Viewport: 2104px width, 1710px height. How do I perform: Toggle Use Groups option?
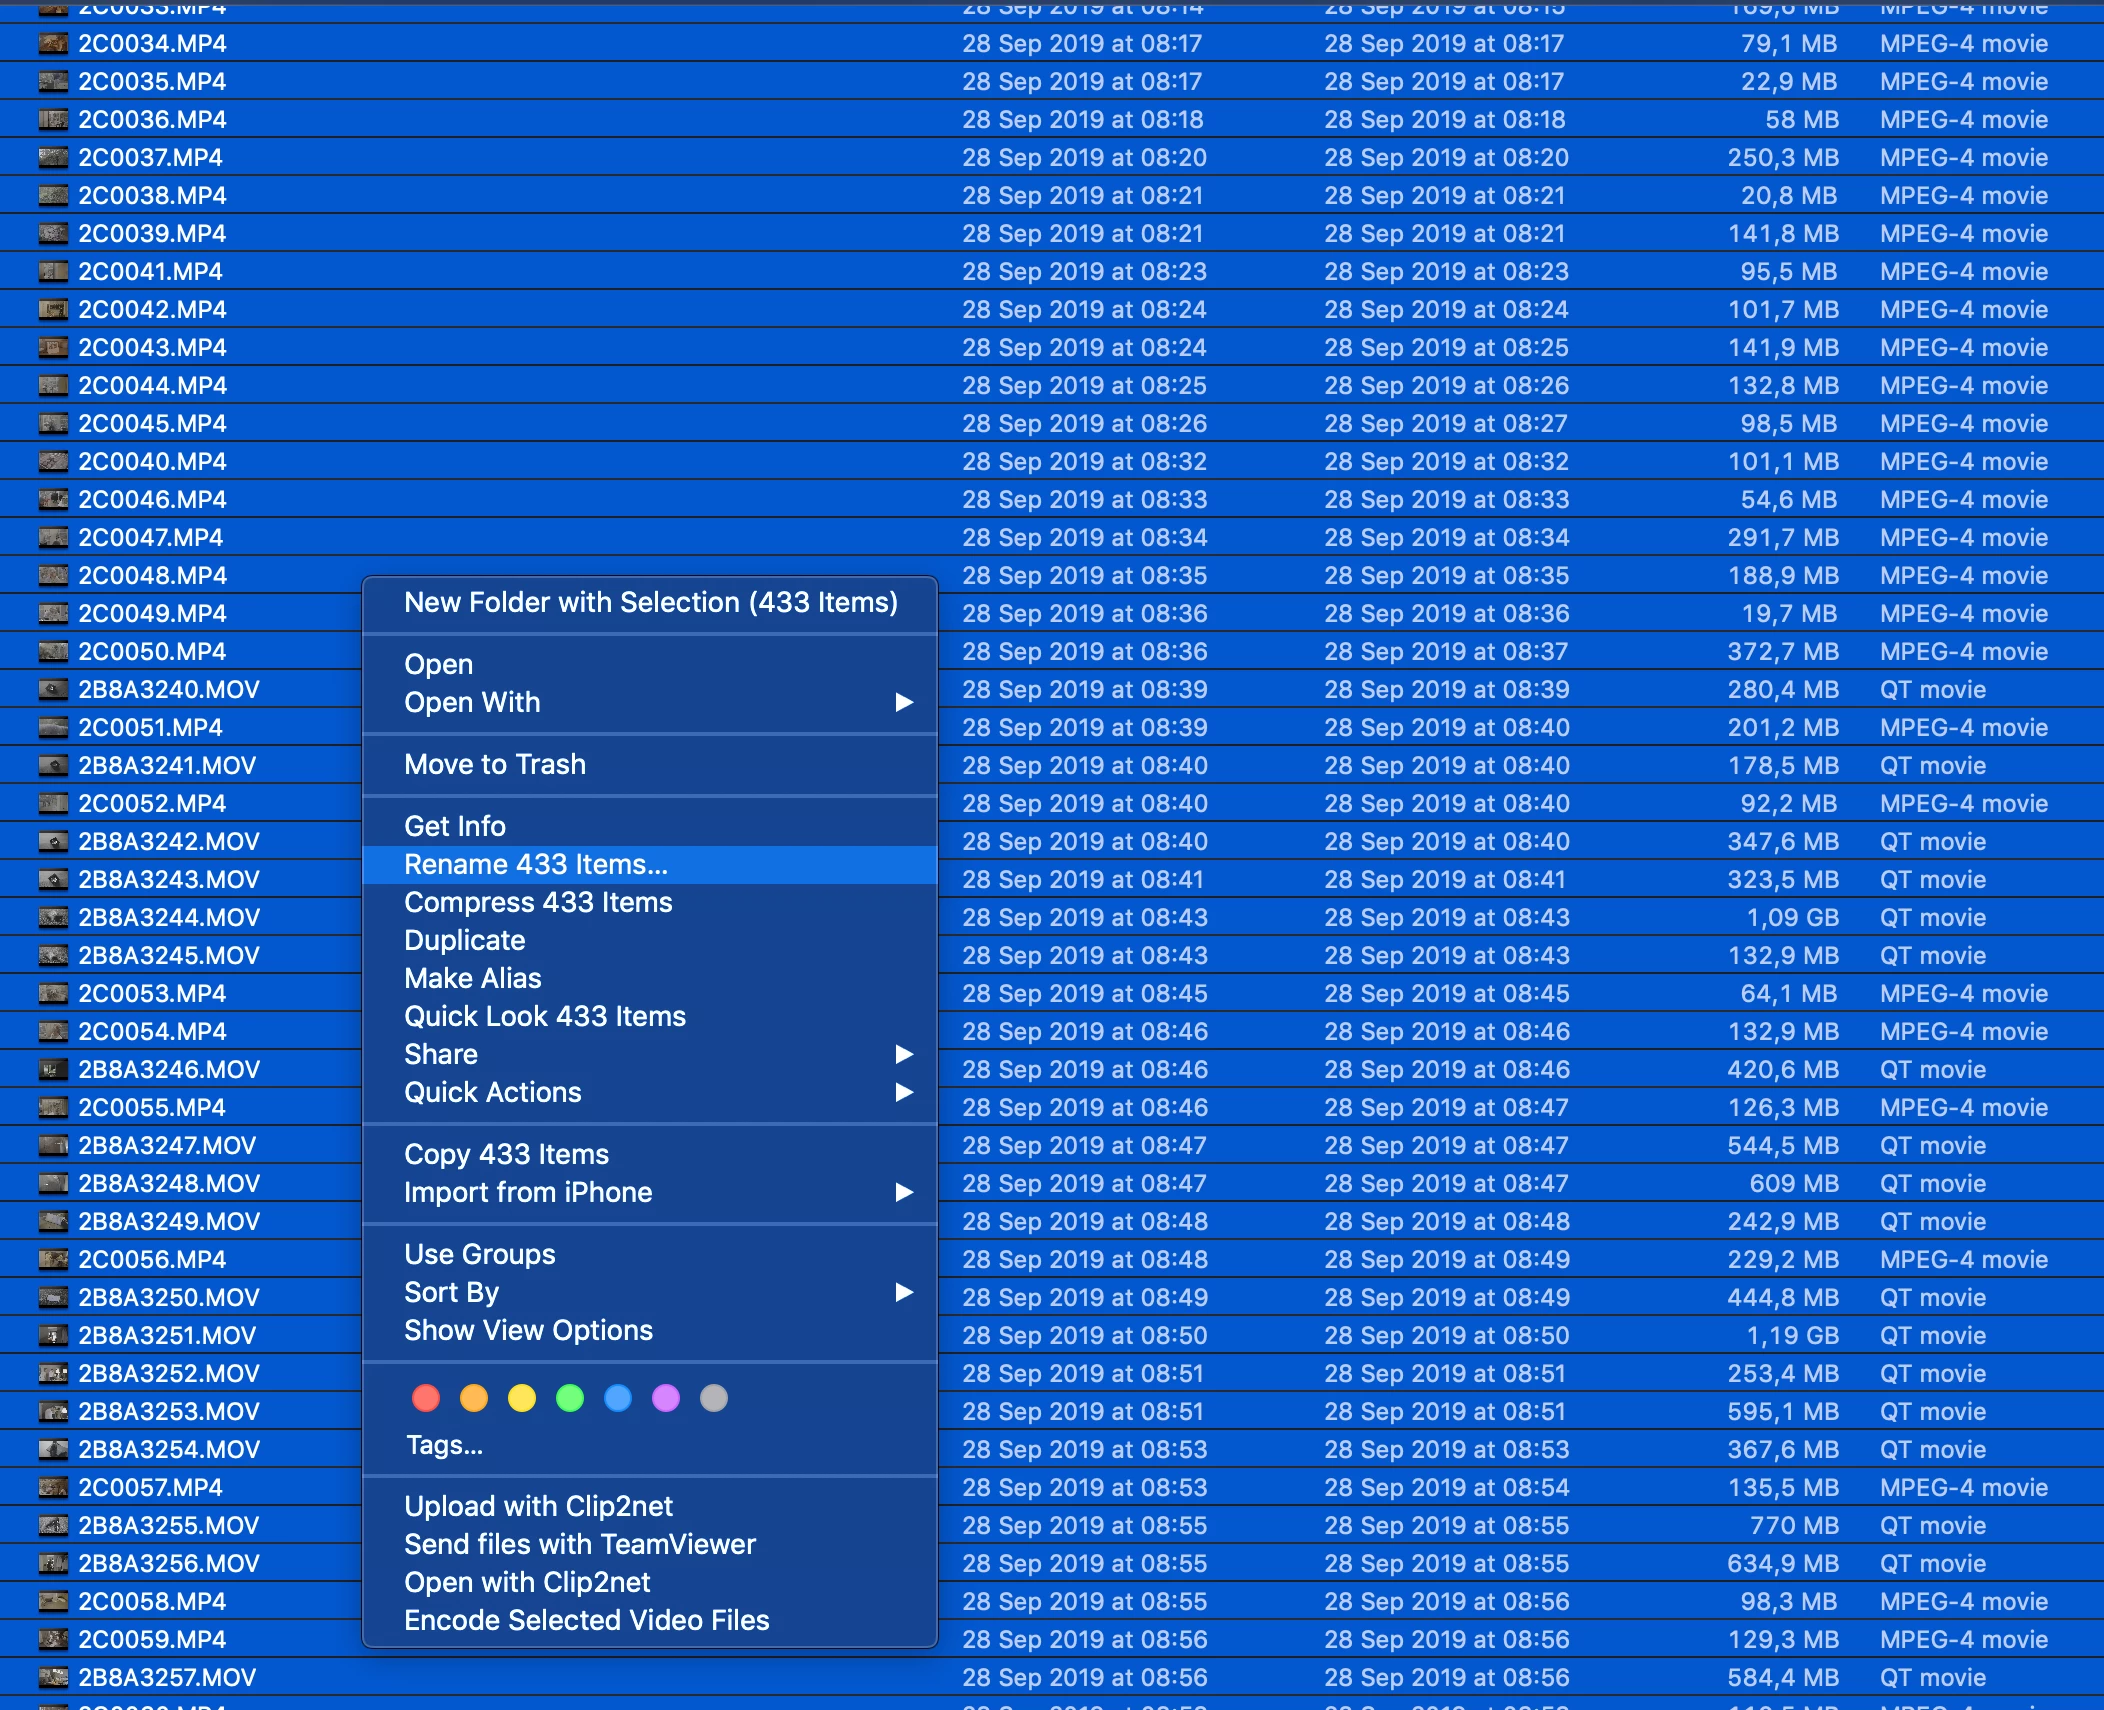click(x=480, y=1255)
